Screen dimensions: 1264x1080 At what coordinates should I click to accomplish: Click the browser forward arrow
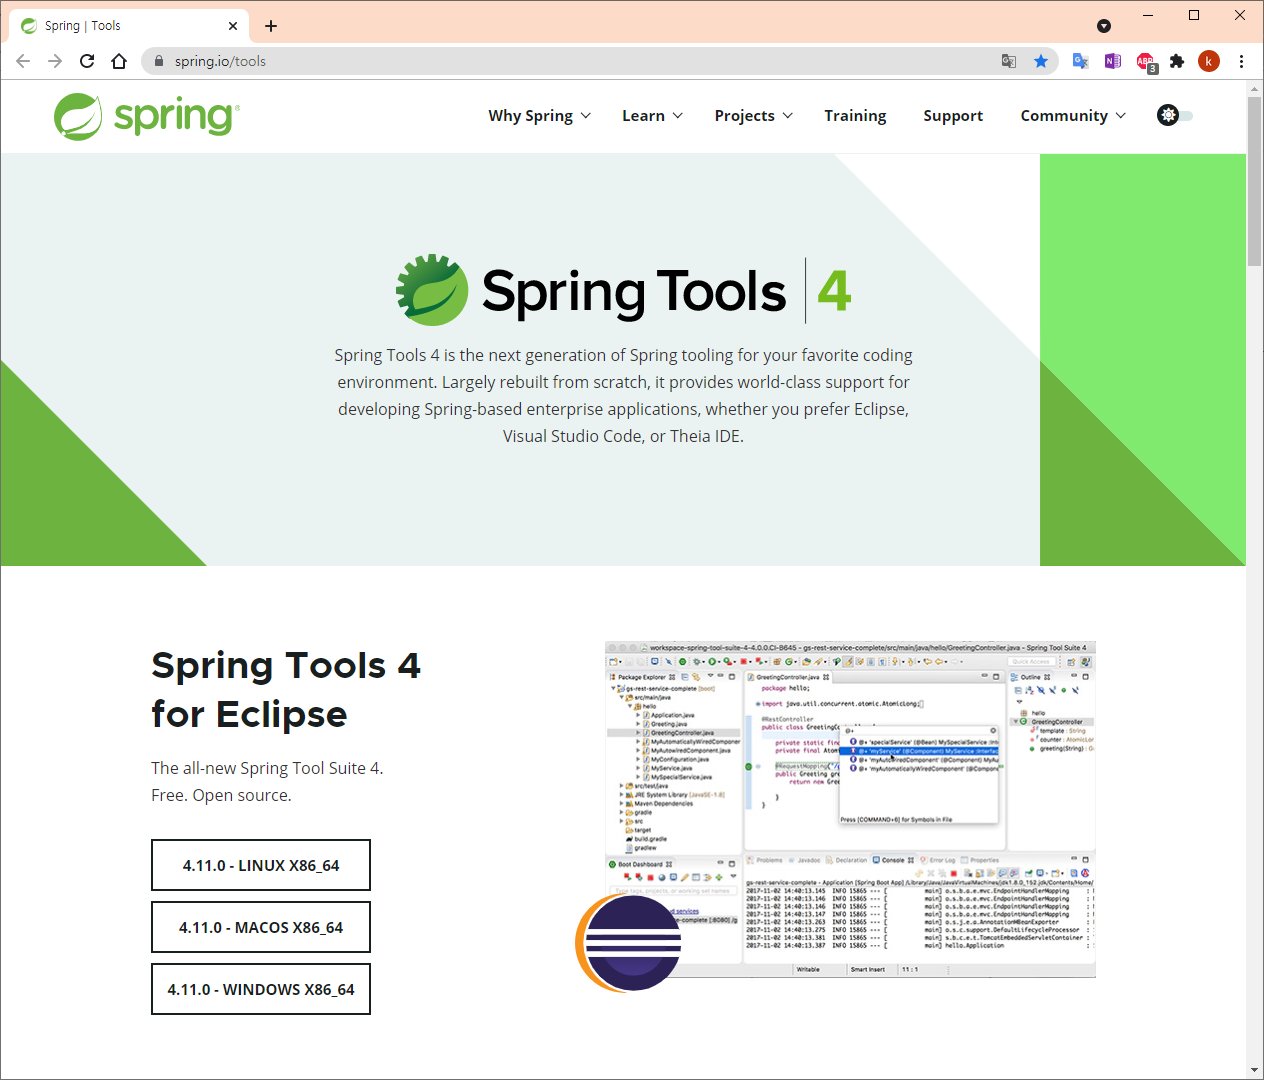55,61
